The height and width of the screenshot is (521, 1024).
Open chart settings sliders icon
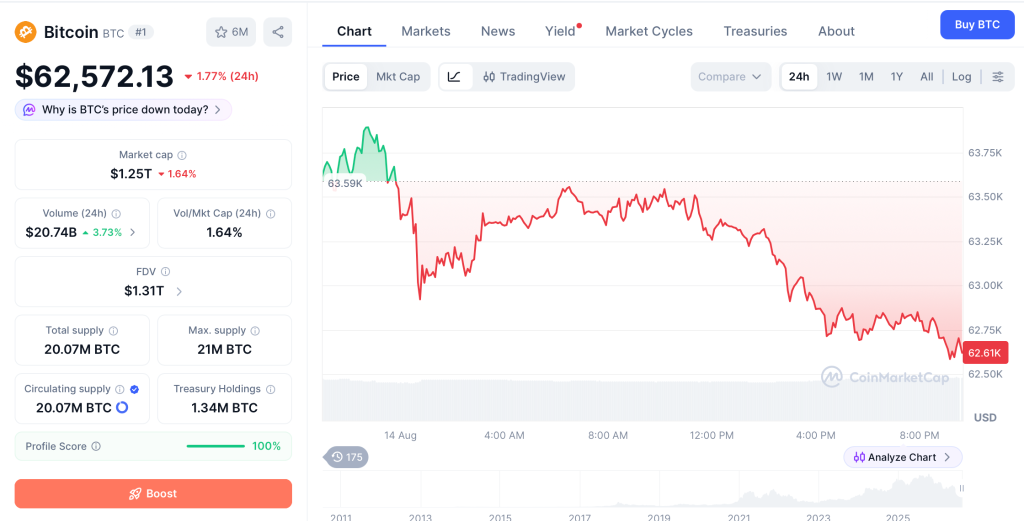(x=998, y=76)
